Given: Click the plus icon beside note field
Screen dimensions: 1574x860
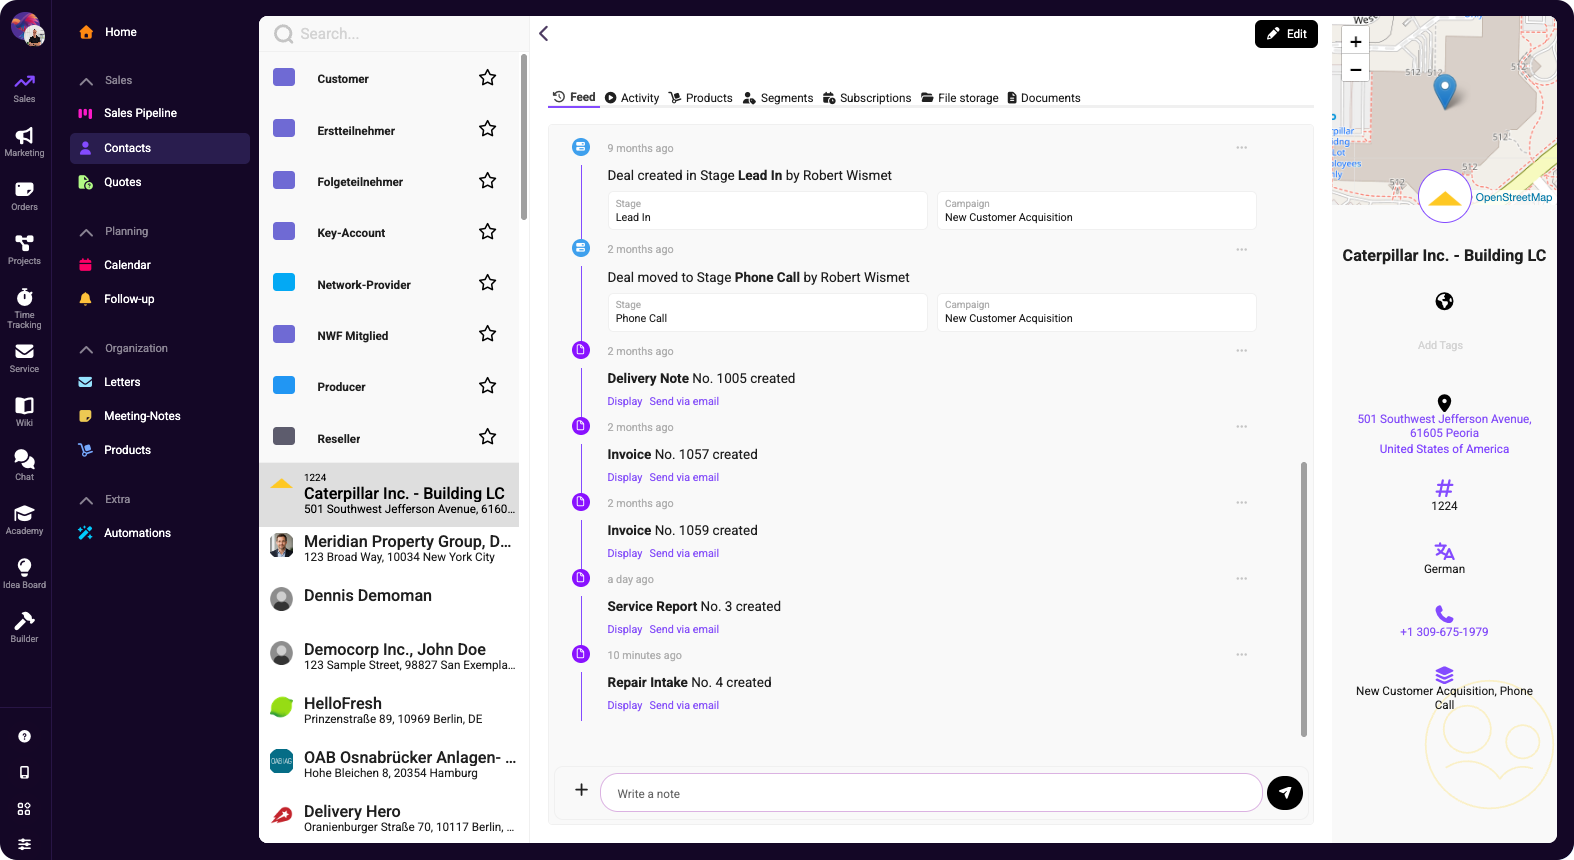Looking at the screenshot, I should [581, 790].
